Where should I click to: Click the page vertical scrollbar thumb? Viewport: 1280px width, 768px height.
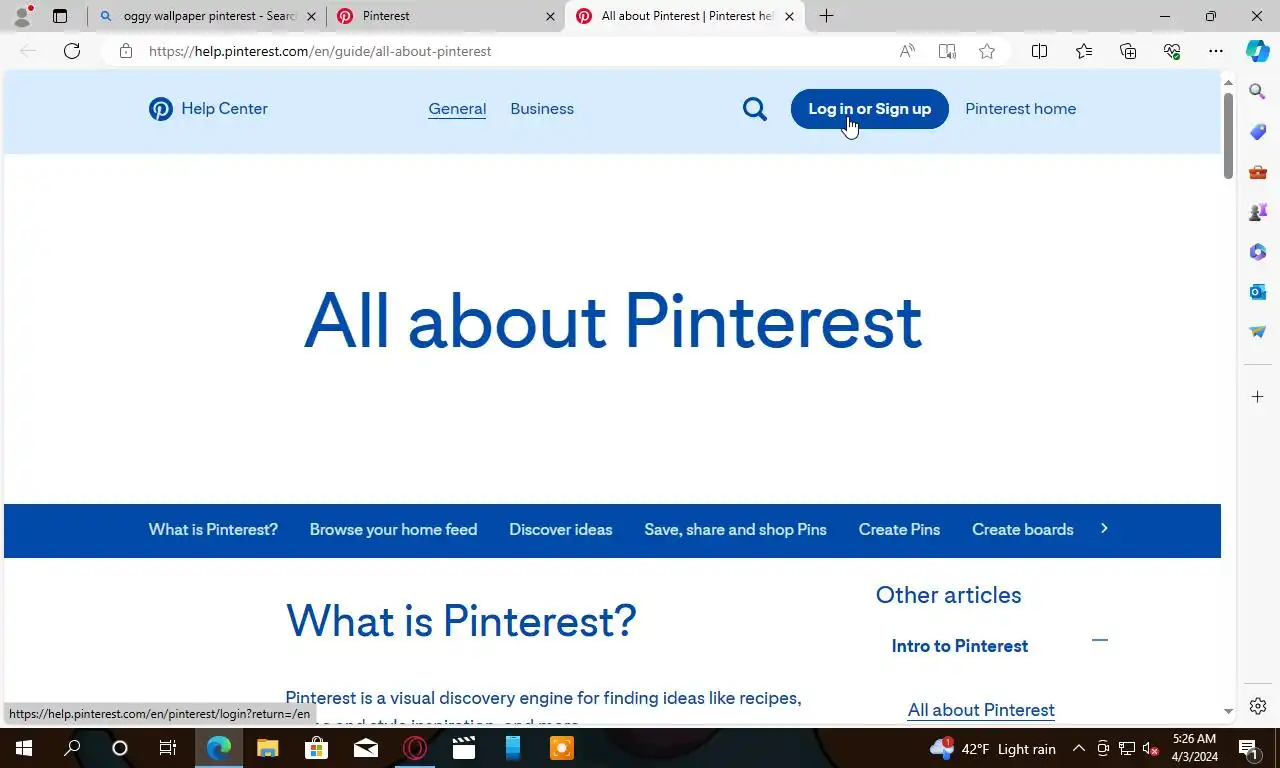(1228, 136)
